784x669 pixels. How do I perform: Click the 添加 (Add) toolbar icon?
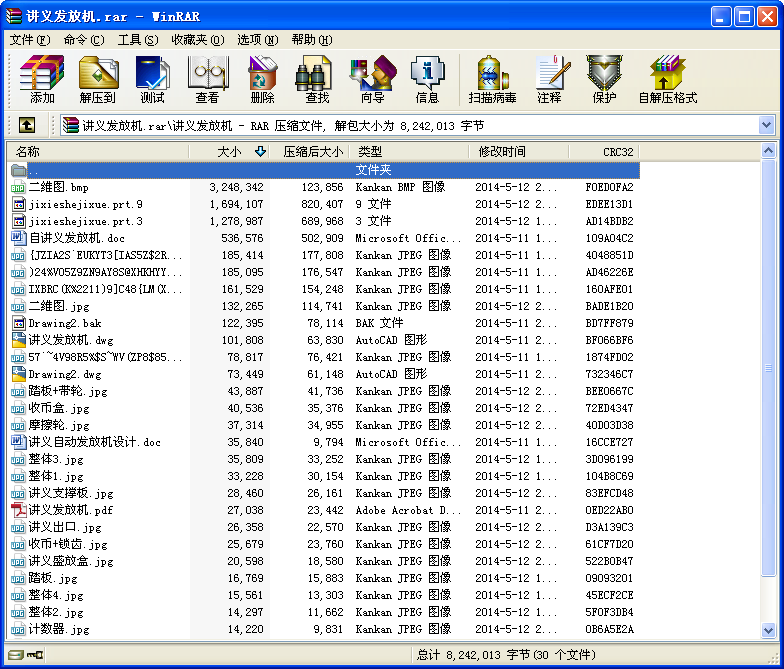[42, 79]
